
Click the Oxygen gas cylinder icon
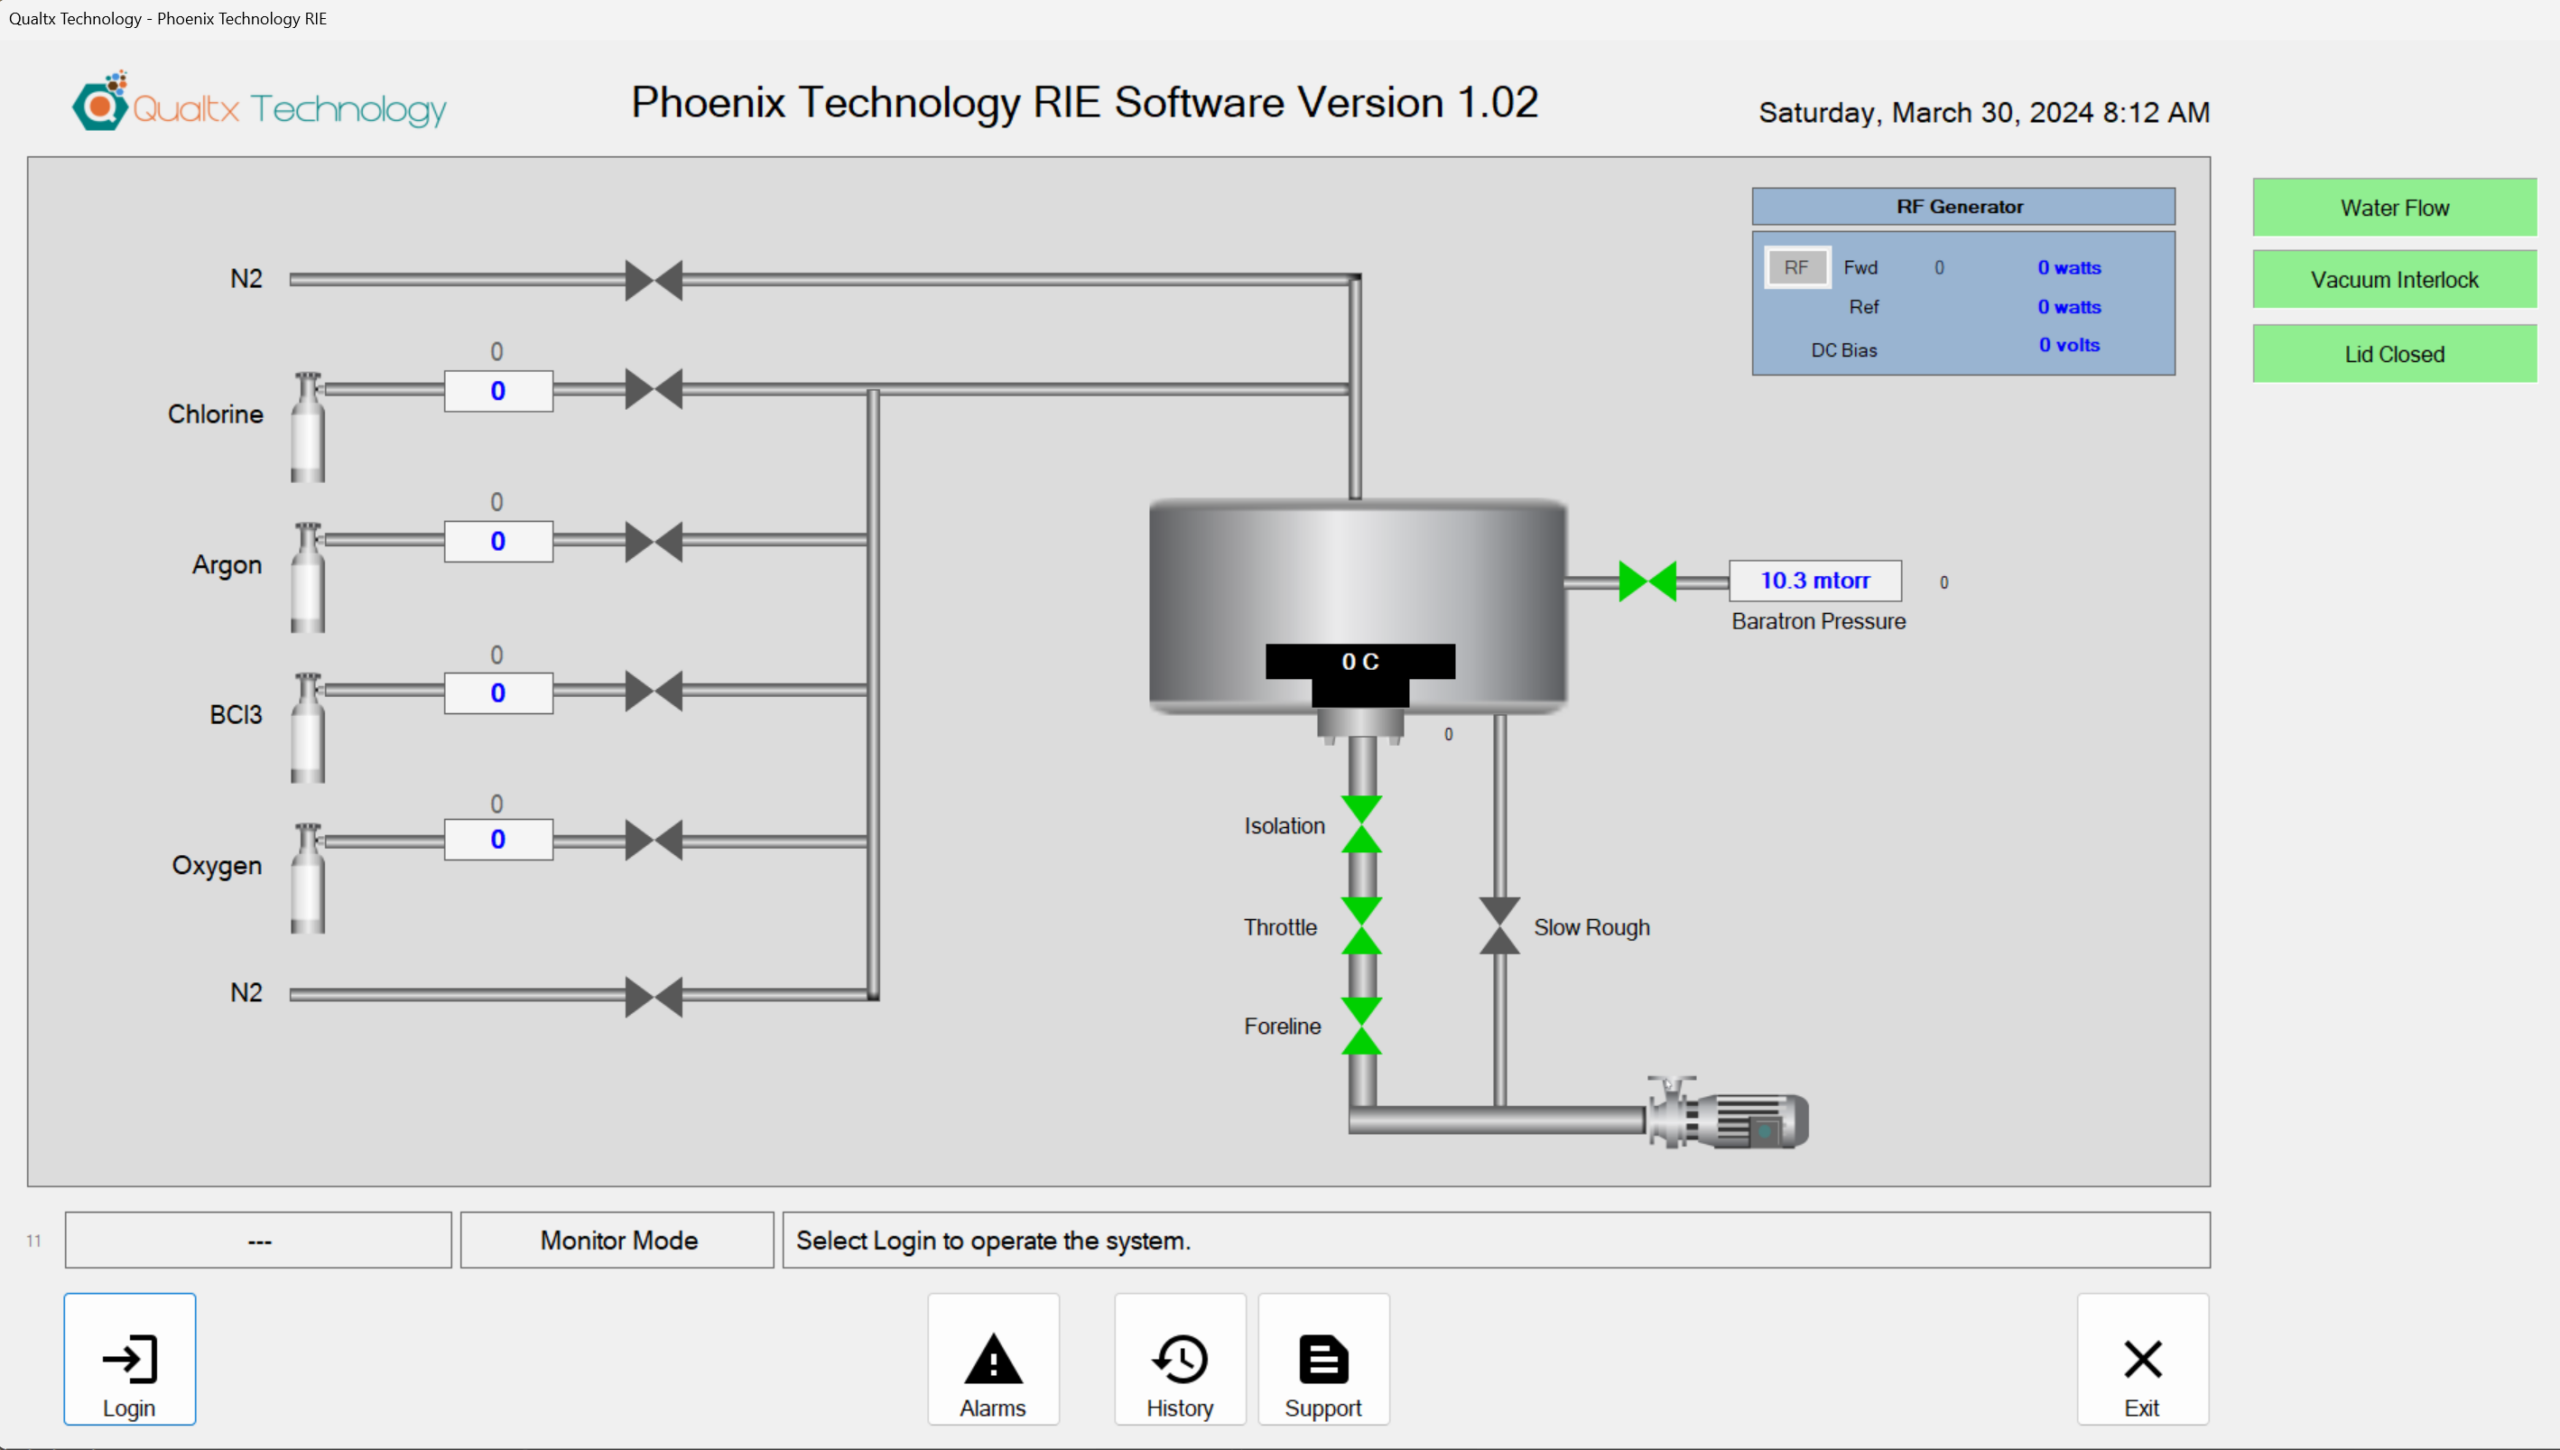(308, 878)
